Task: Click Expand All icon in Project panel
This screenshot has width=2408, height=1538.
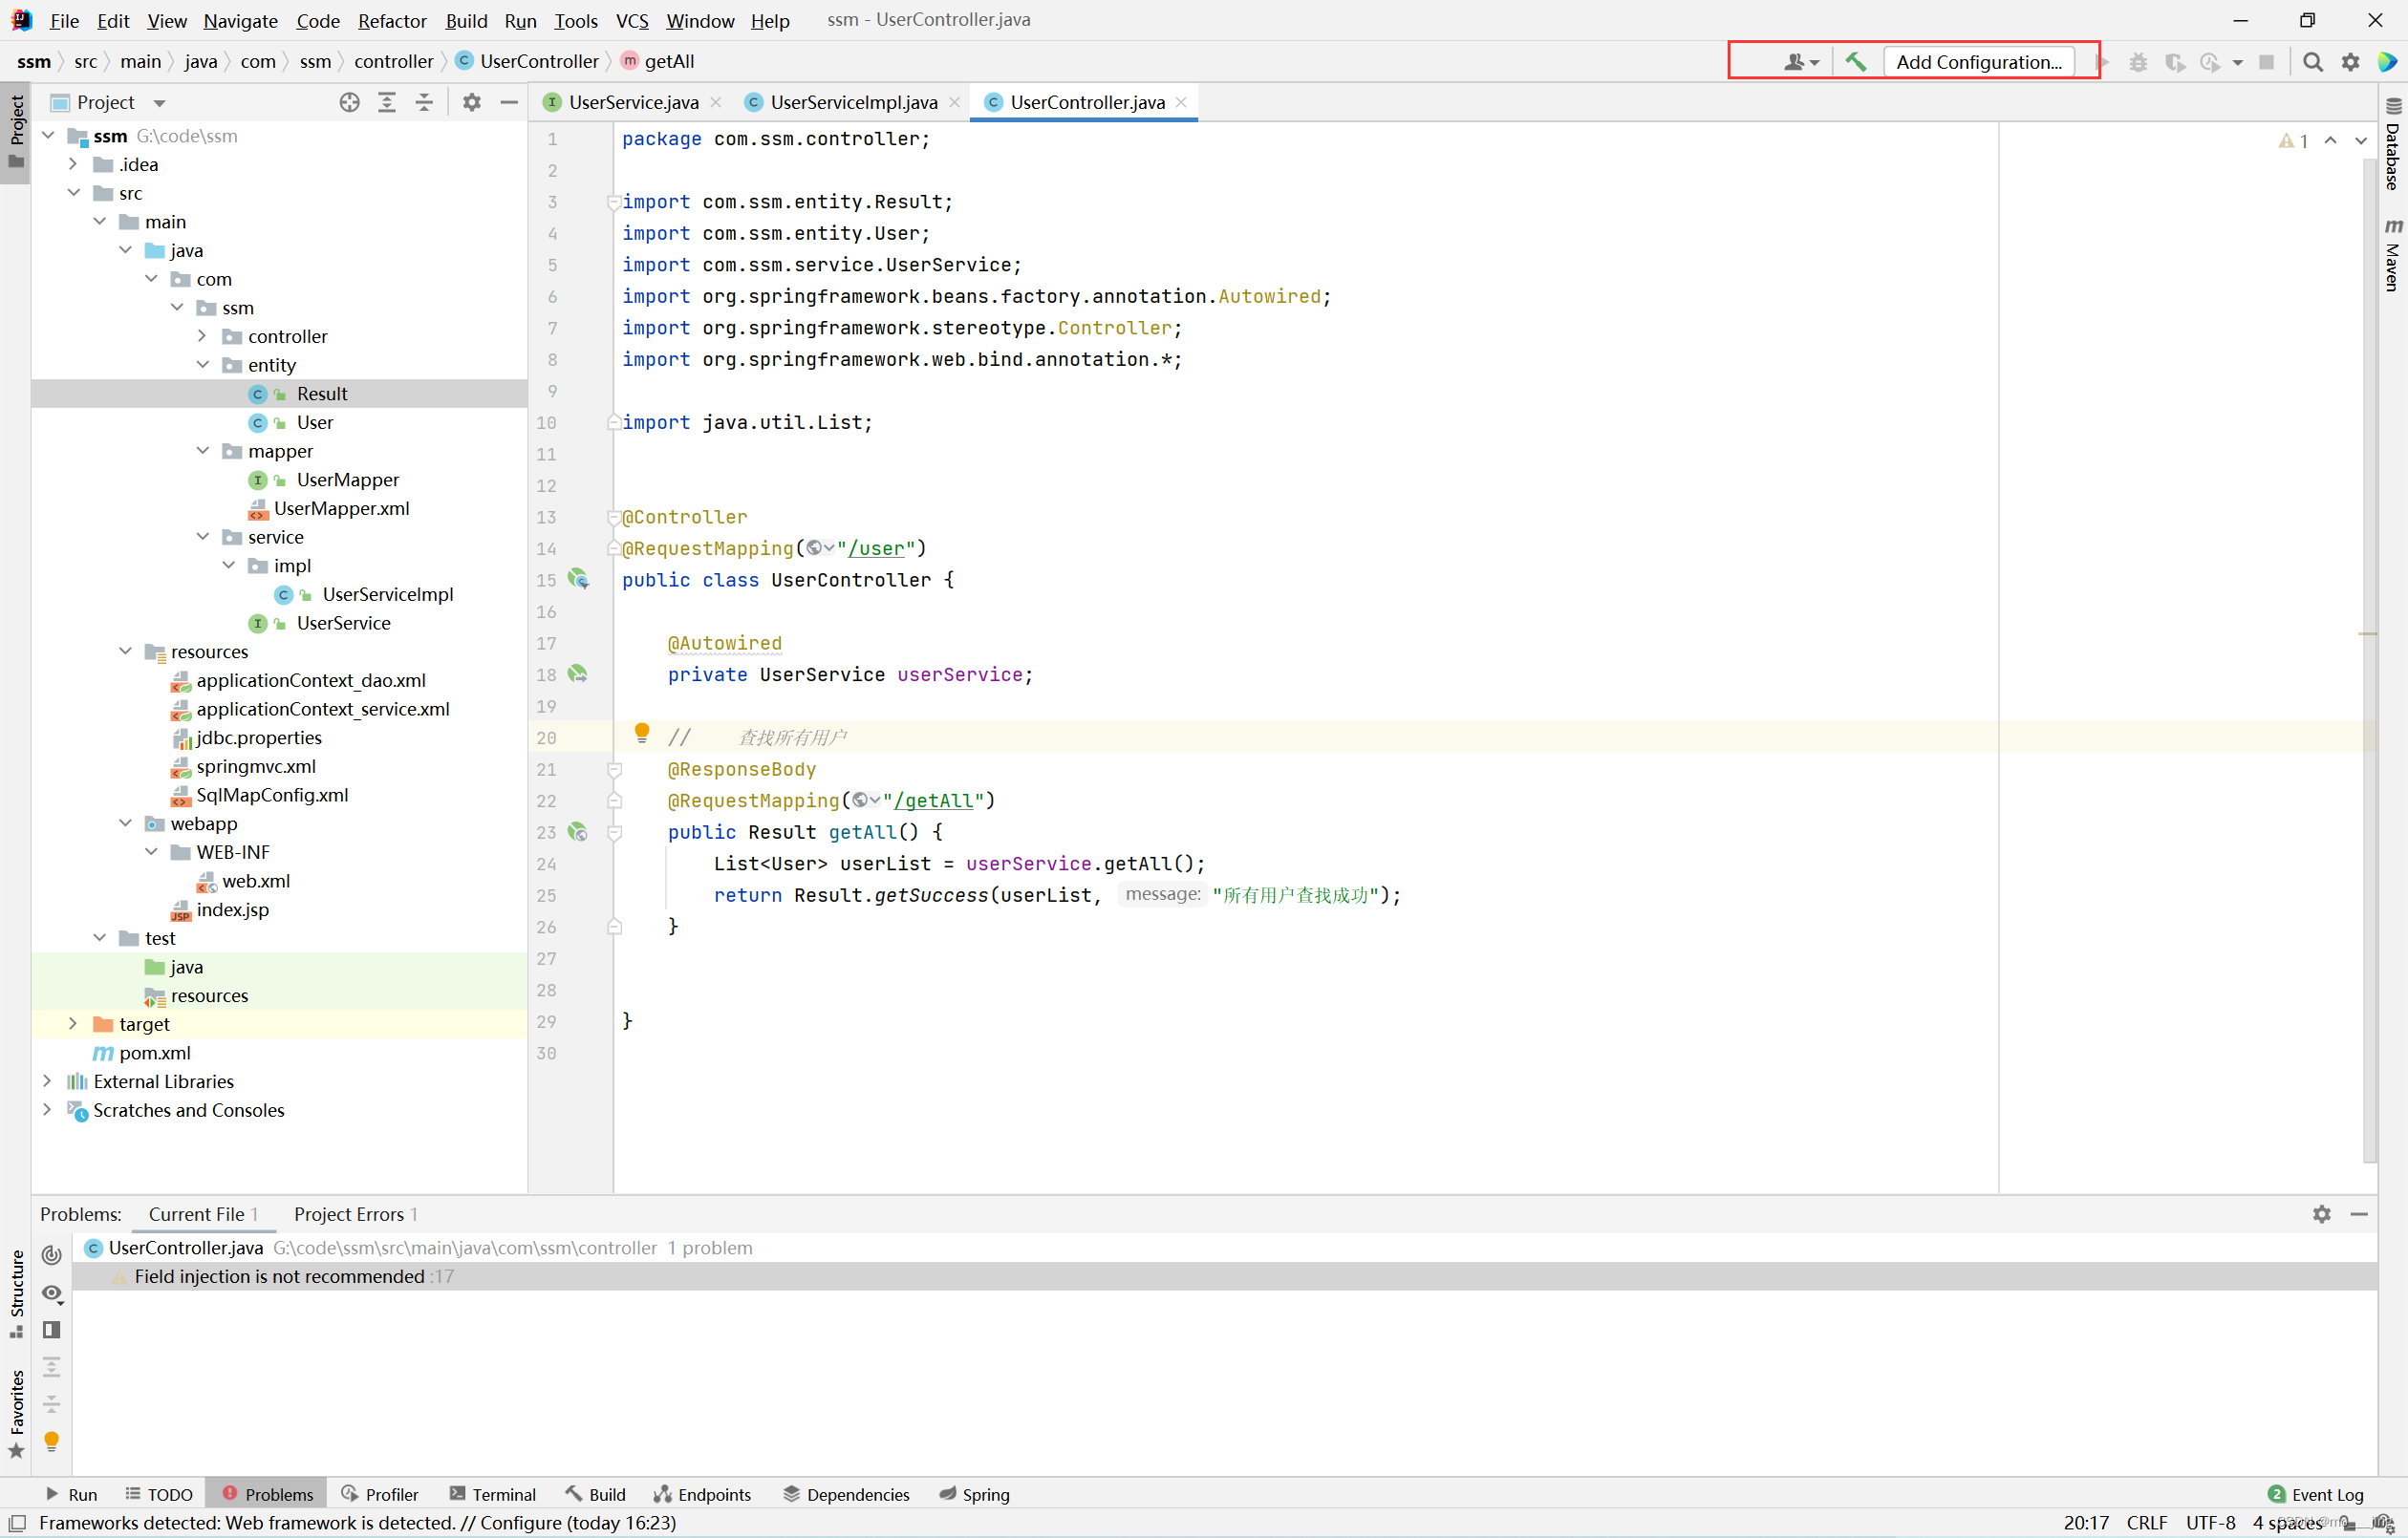Action: point(387,102)
